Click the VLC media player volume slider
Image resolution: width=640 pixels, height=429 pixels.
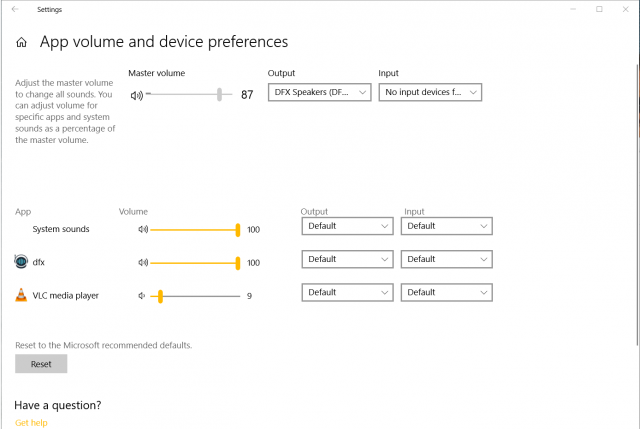pos(195,296)
